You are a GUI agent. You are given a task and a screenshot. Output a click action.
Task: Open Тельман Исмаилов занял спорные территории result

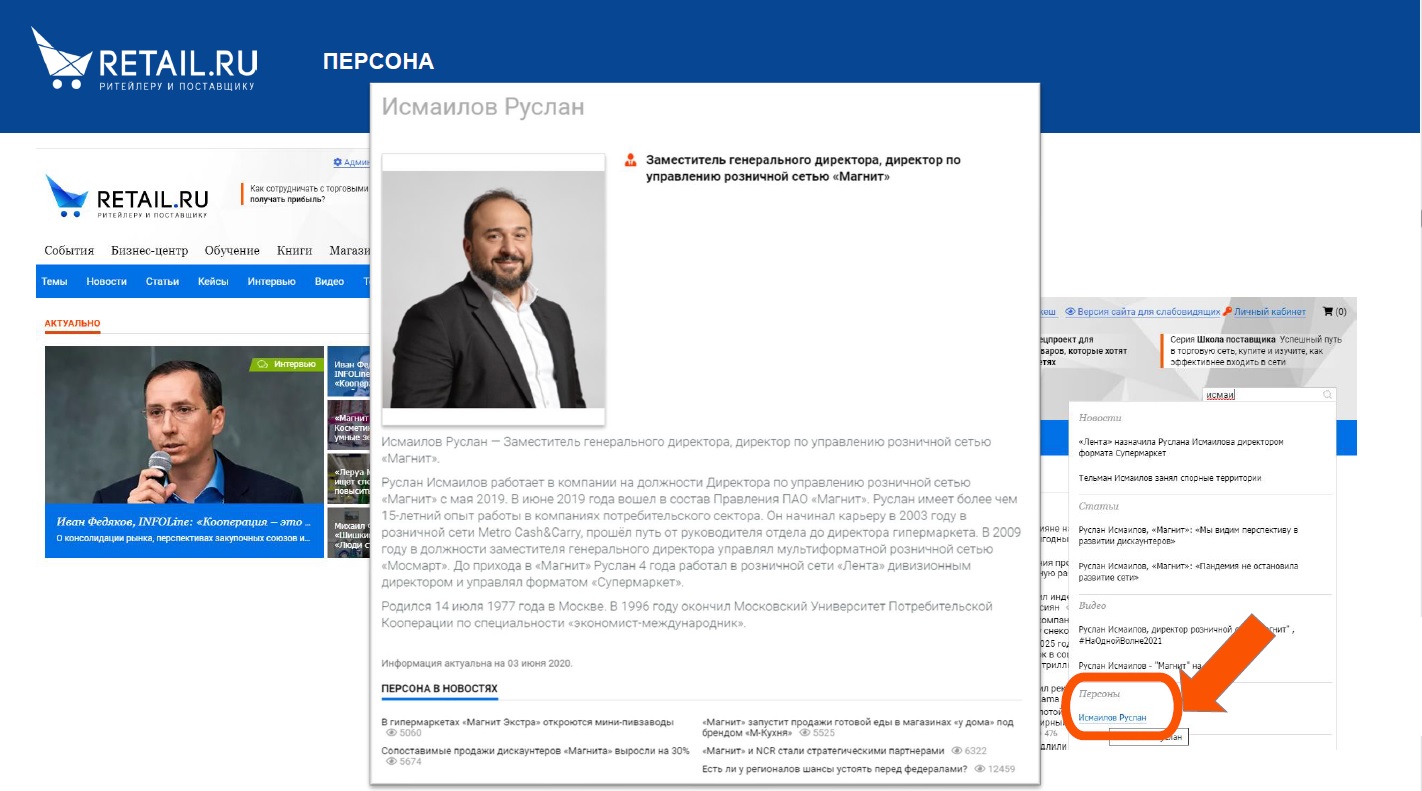pos(1170,478)
